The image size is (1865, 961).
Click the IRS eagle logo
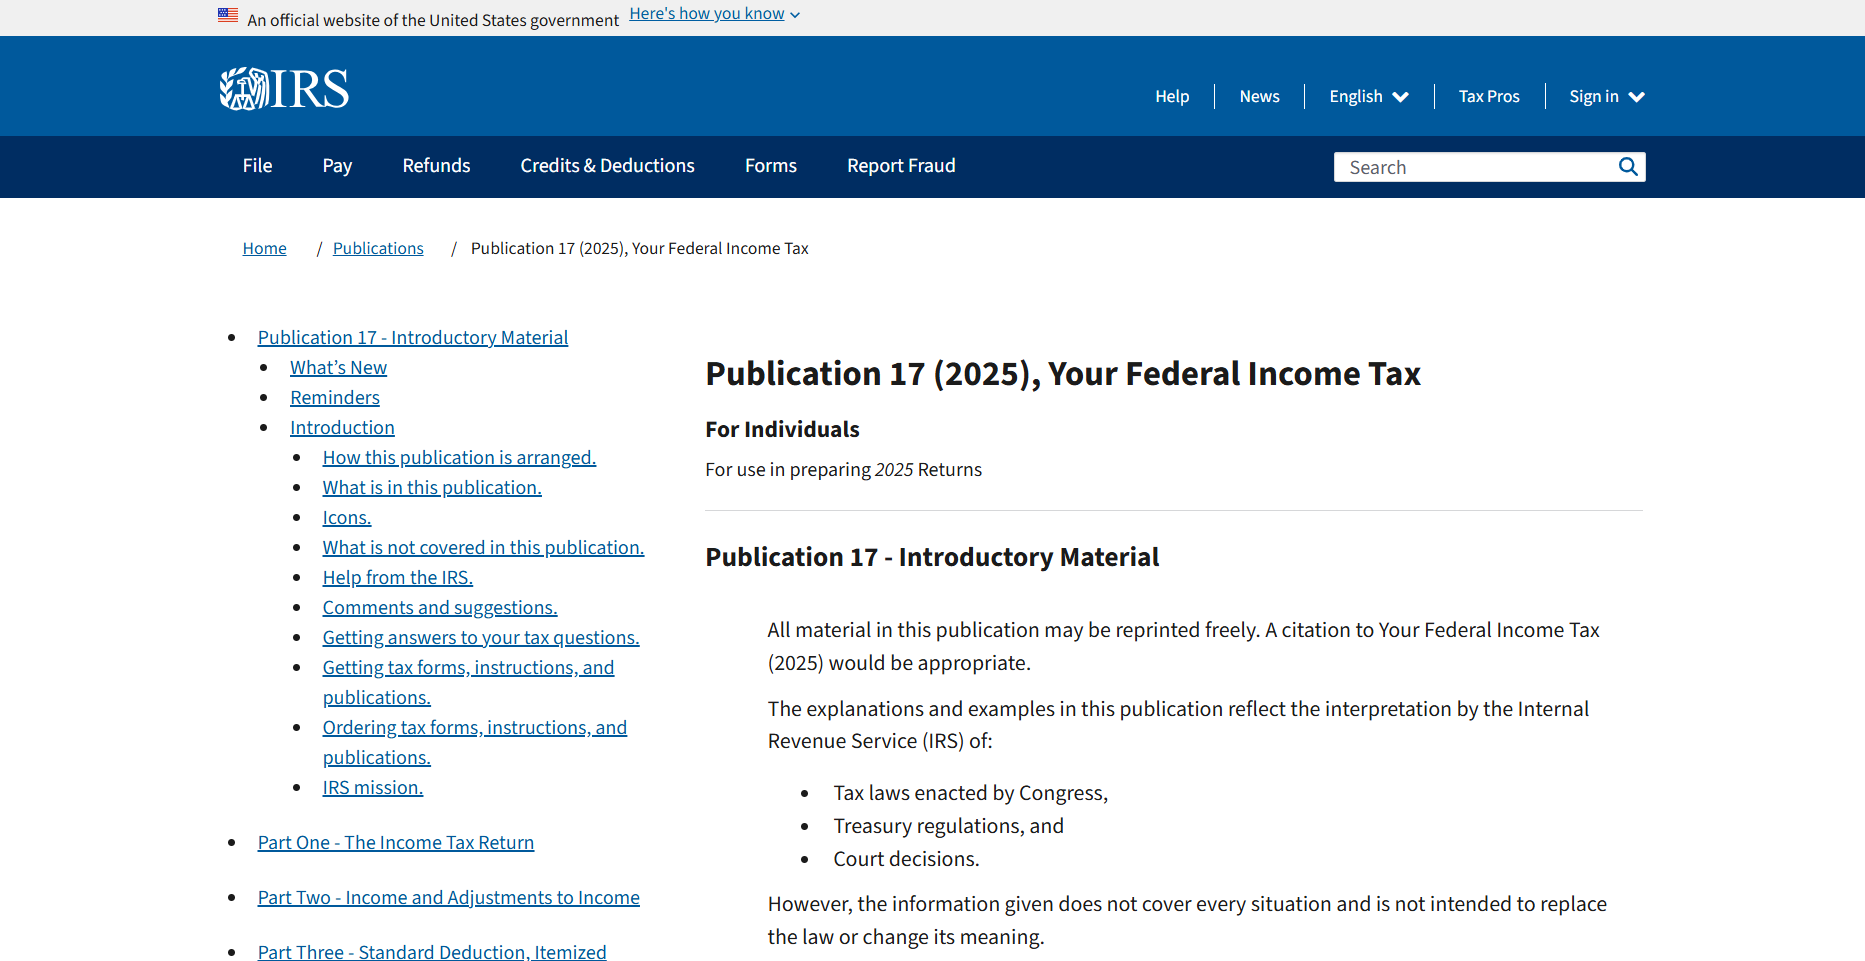pos(243,88)
